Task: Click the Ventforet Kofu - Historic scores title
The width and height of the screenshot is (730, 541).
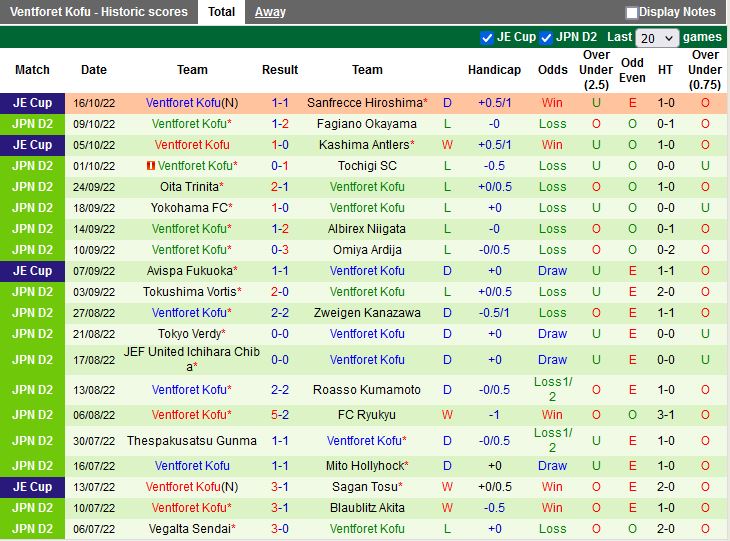Action: [x=99, y=12]
